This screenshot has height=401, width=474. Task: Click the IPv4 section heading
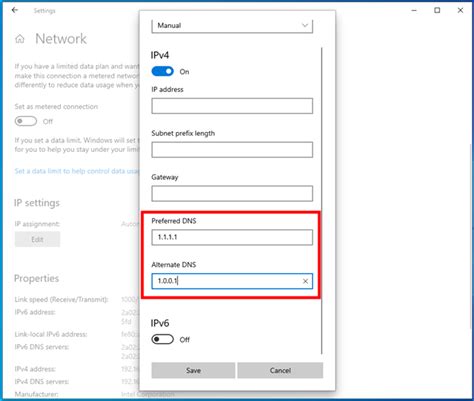tap(160, 55)
